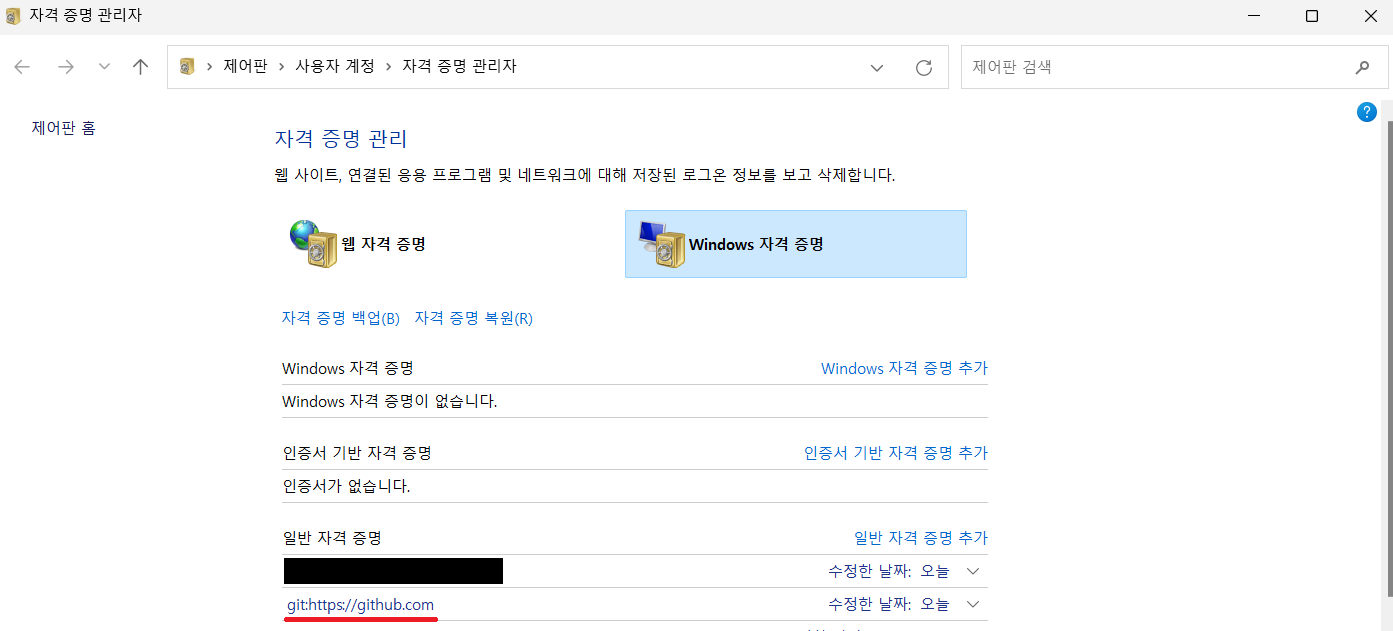Select 자격 증명 관리자 breadcrumb segment
1393x631 pixels.
(x=459, y=67)
